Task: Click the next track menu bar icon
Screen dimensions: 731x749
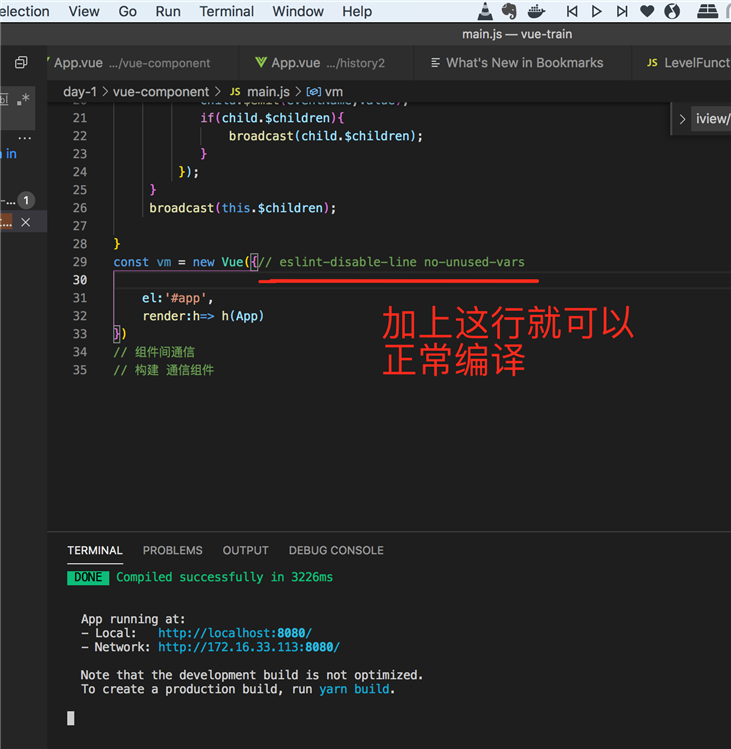Action: coord(622,11)
